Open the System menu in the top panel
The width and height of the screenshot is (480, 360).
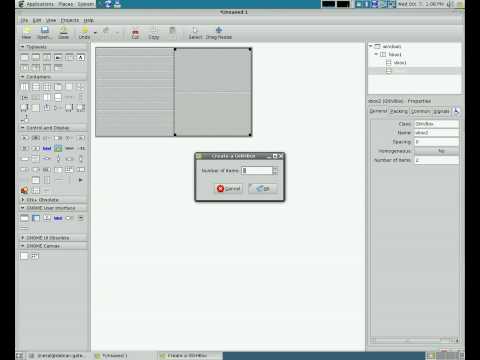pos(86,4)
